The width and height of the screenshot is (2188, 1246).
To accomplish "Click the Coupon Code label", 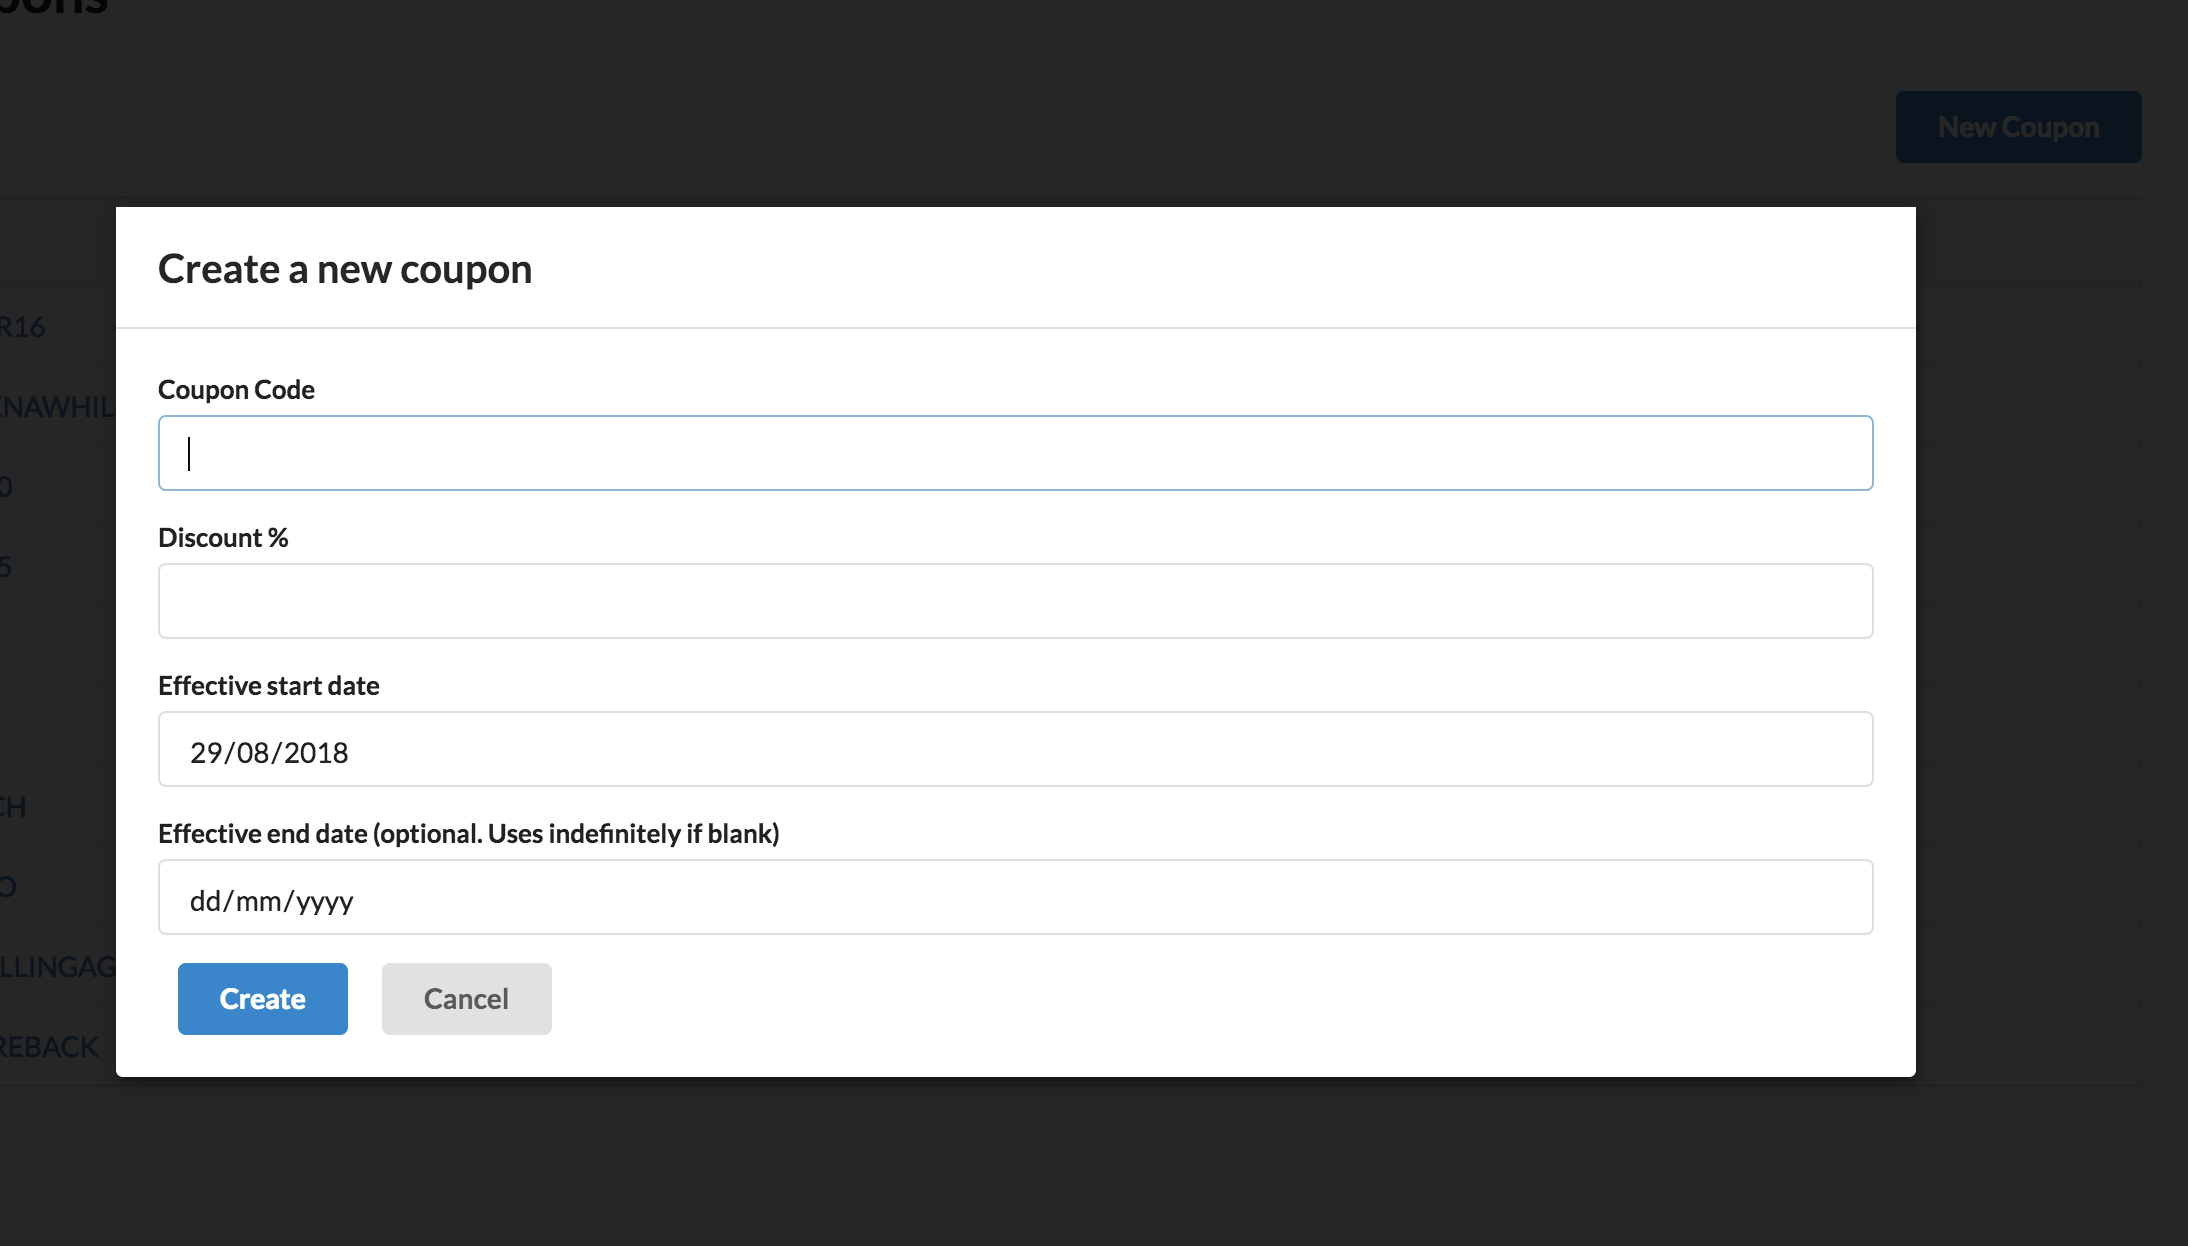I will (x=236, y=389).
